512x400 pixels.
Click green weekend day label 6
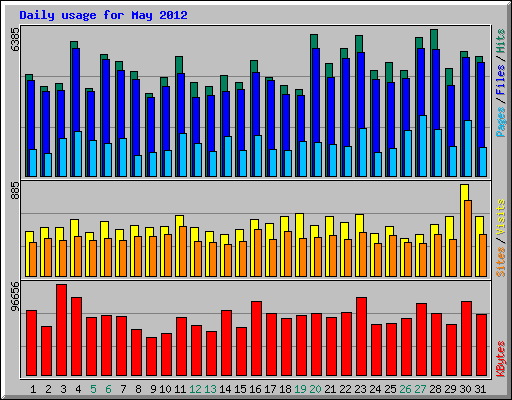[108, 389]
